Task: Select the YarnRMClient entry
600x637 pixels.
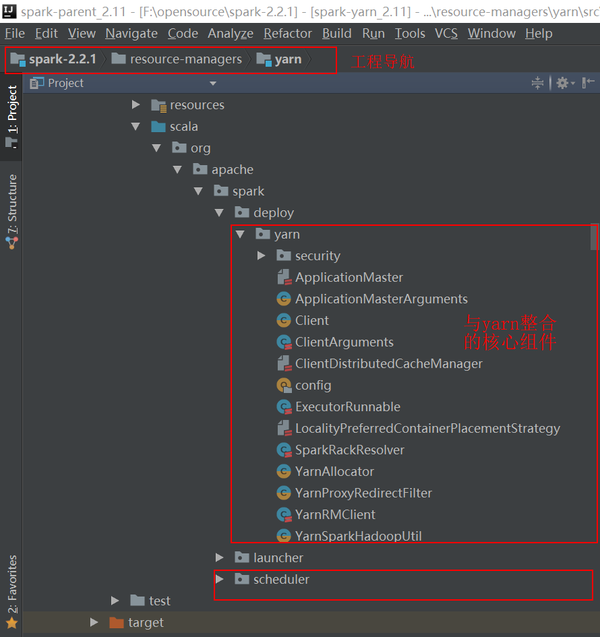Action: (x=335, y=514)
